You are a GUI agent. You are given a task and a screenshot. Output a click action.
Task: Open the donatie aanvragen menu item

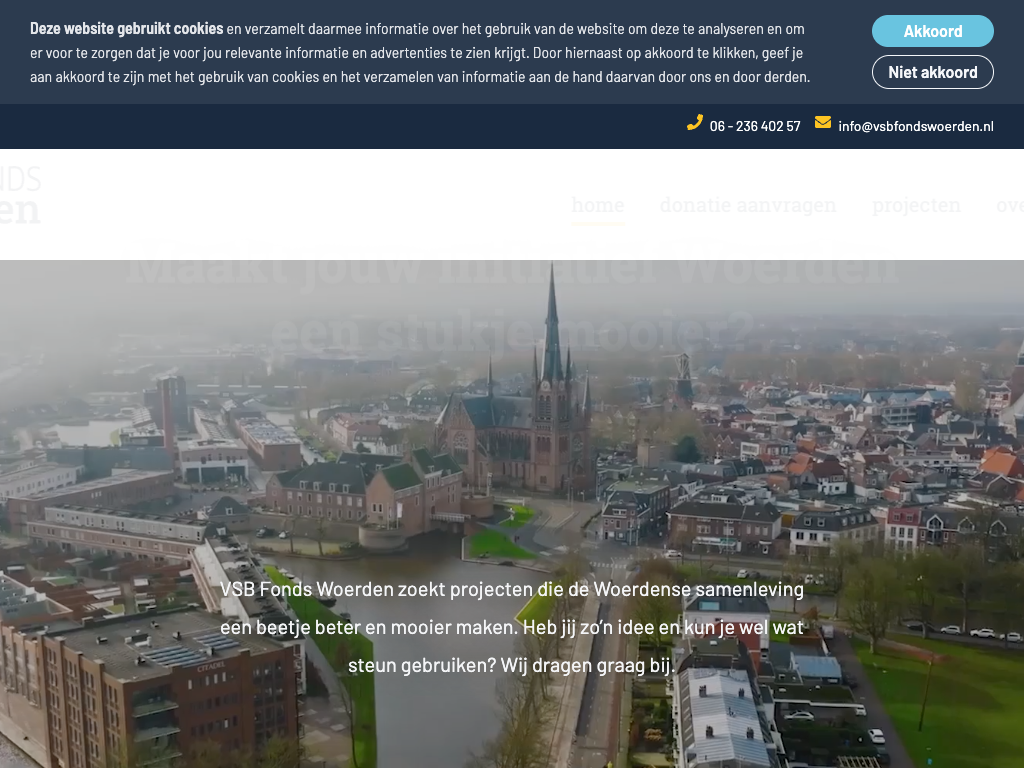point(747,205)
